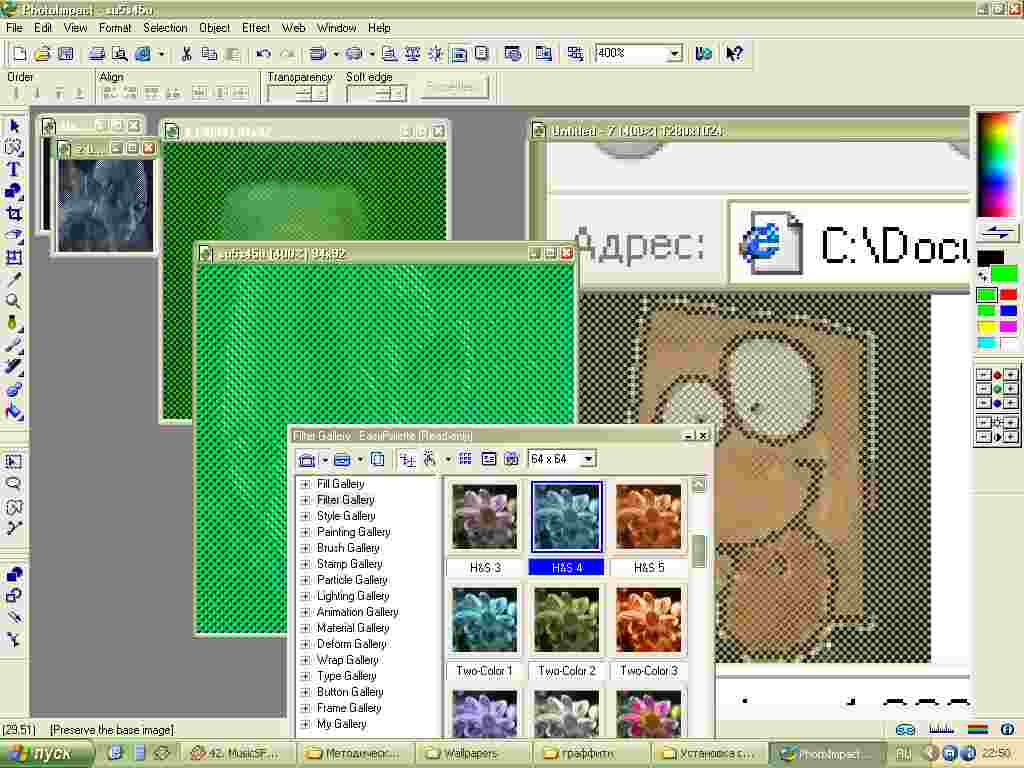1024x768 pixels.
Task: Select the H&S 5 filter thumbnail
Action: tap(648, 517)
